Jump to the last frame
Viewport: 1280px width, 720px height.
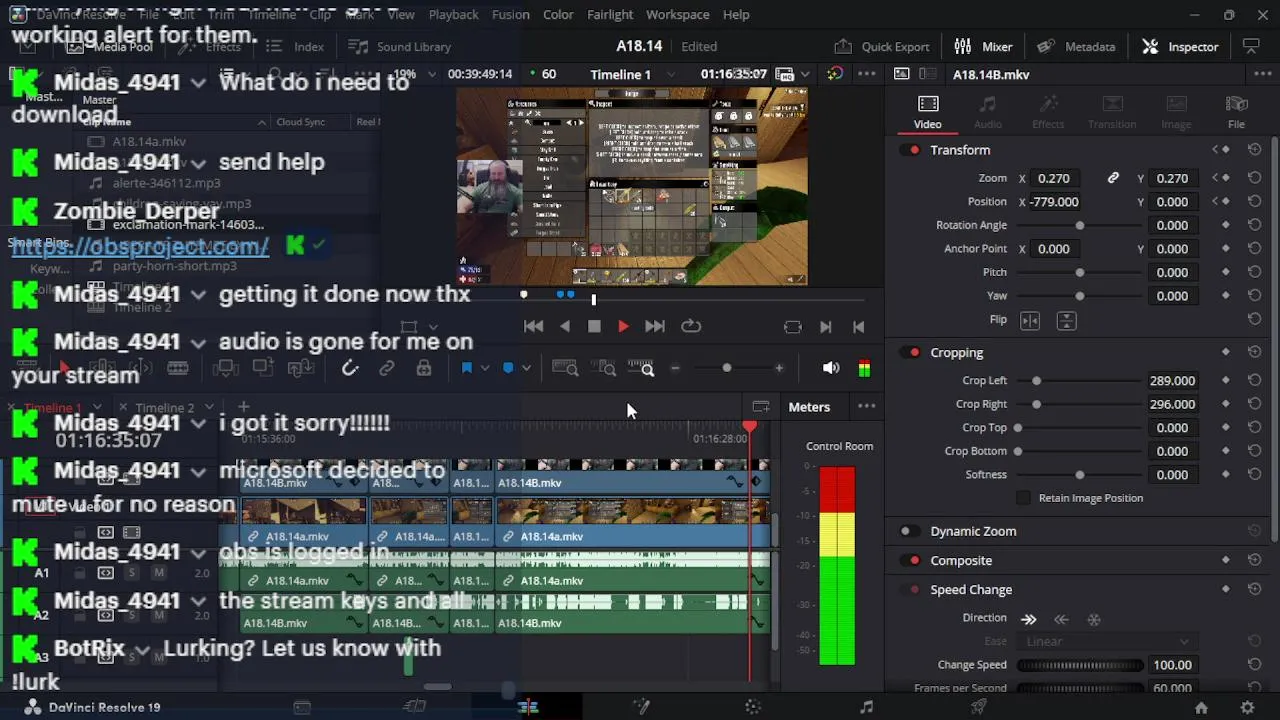pyautogui.click(x=655, y=326)
